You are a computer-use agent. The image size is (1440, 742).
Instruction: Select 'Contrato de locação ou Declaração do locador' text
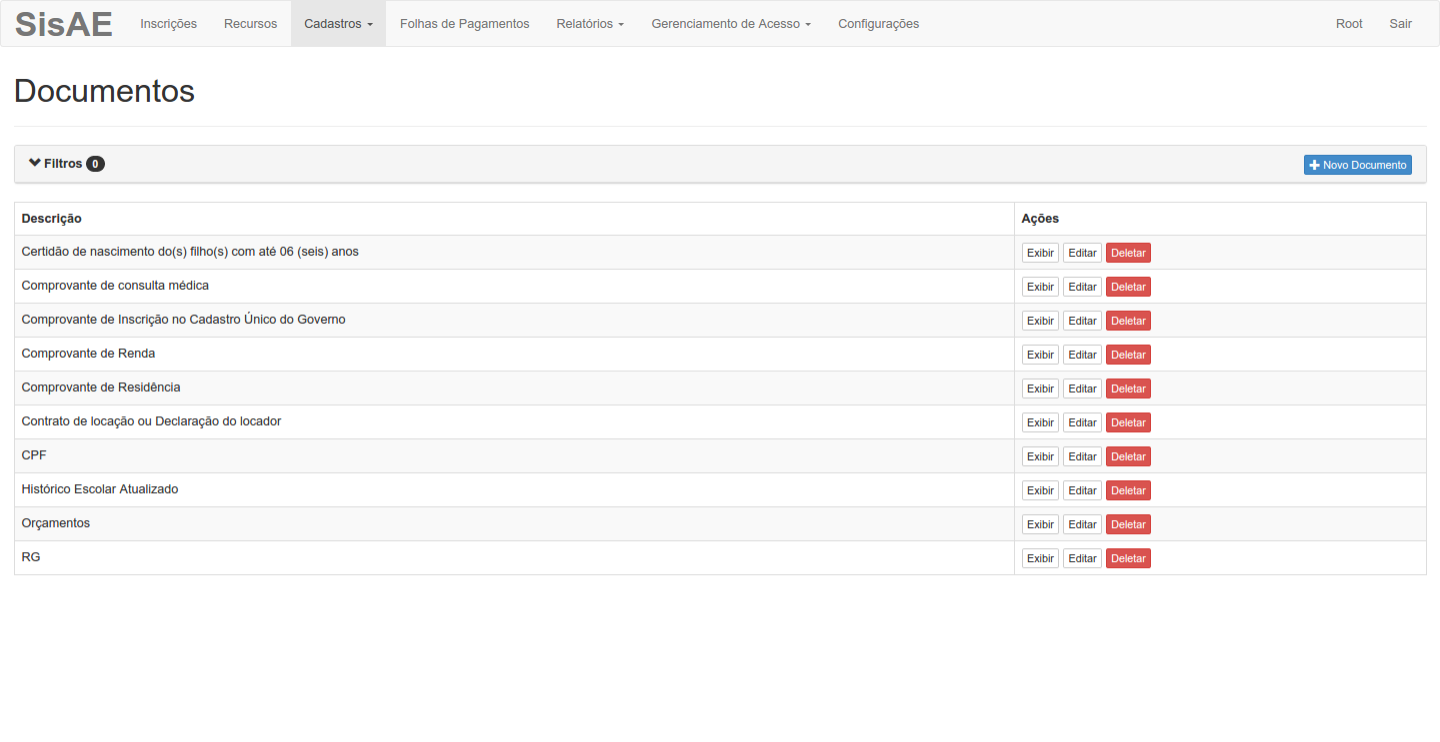pyautogui.click(x=151, y=421)
